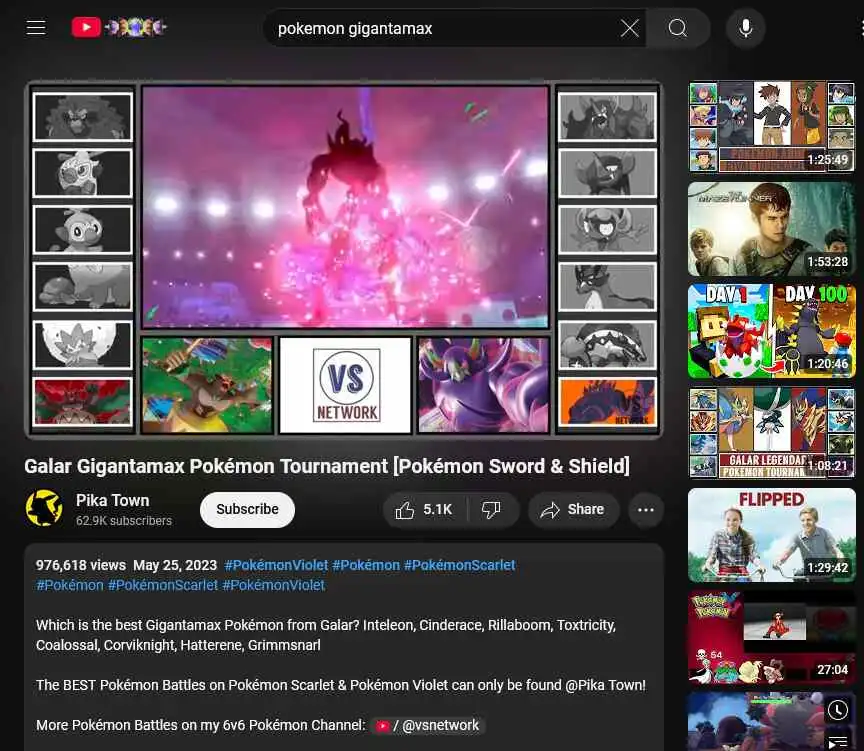864x751 pixels.
Task: Click the video title text
Action: (x=327, y=466)
